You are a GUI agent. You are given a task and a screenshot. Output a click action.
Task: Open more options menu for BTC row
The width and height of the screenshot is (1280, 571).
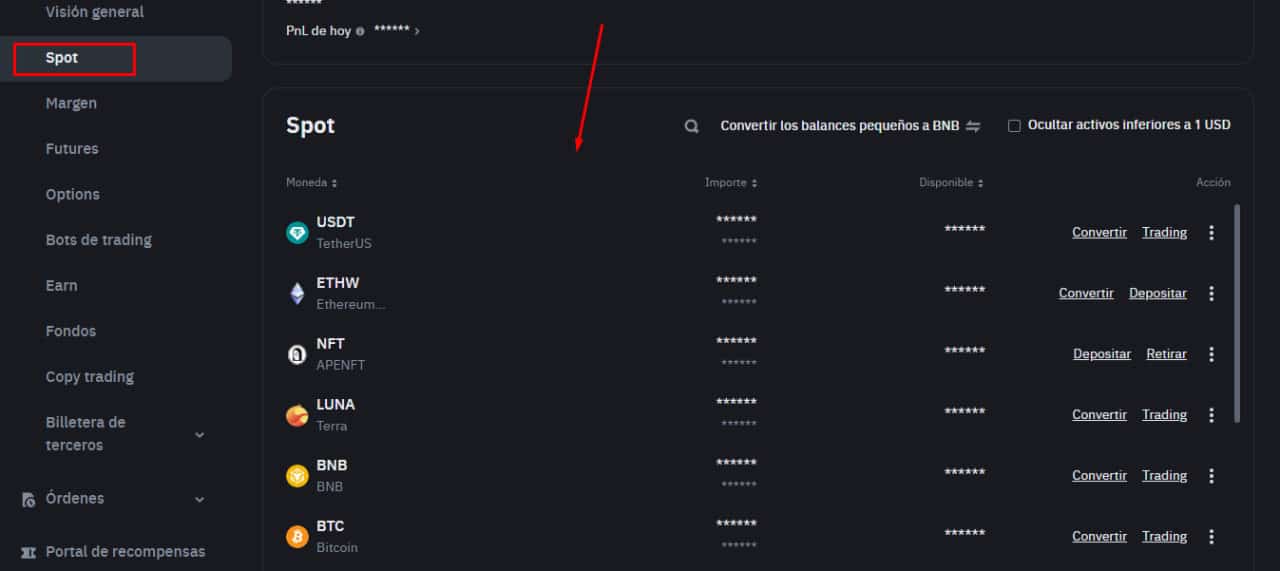click(1211, 537)
